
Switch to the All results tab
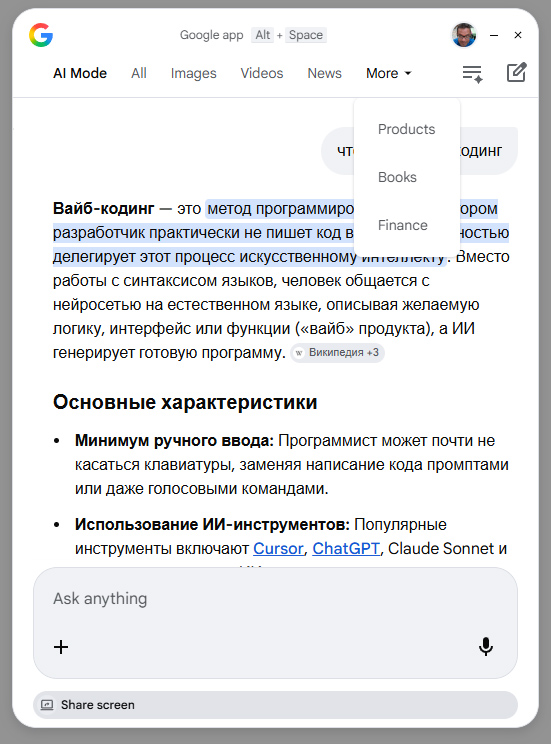point(139,74)
